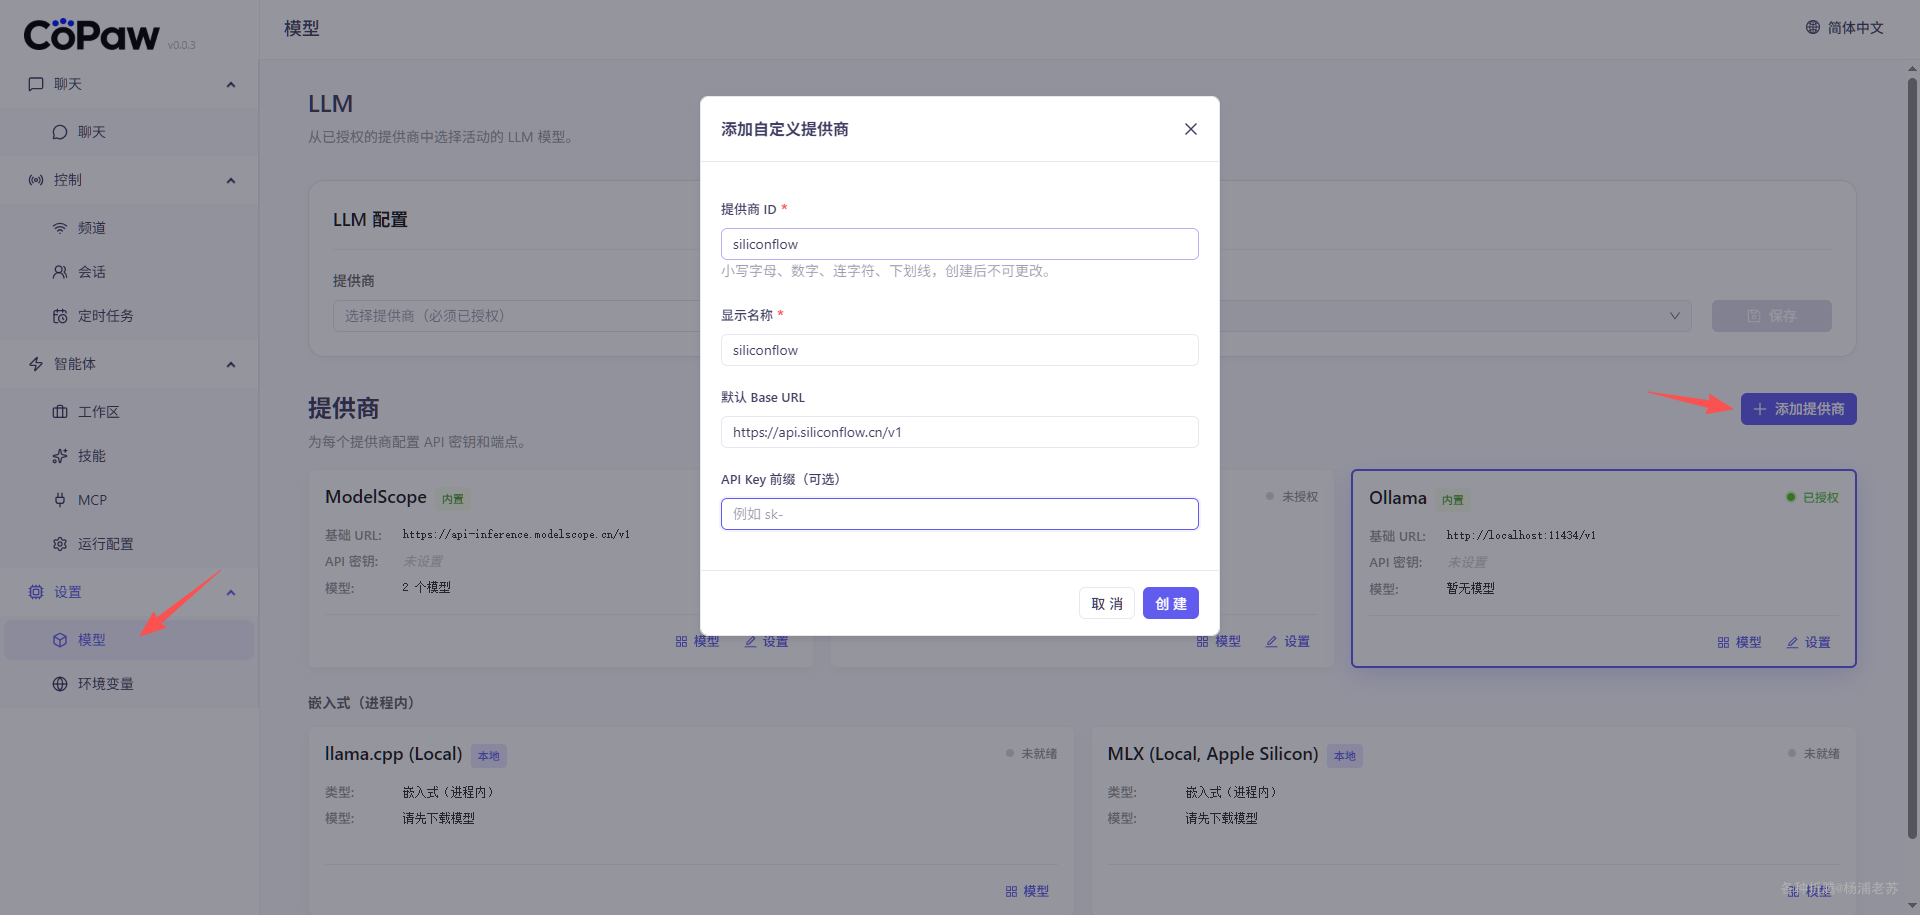Open 设置 link on Ollama card

click(1808, 642)
